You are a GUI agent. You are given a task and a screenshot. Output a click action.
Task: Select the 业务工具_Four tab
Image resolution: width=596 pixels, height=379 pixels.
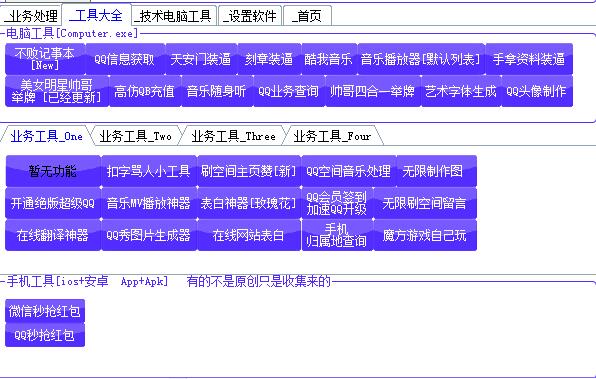[332, 136]
